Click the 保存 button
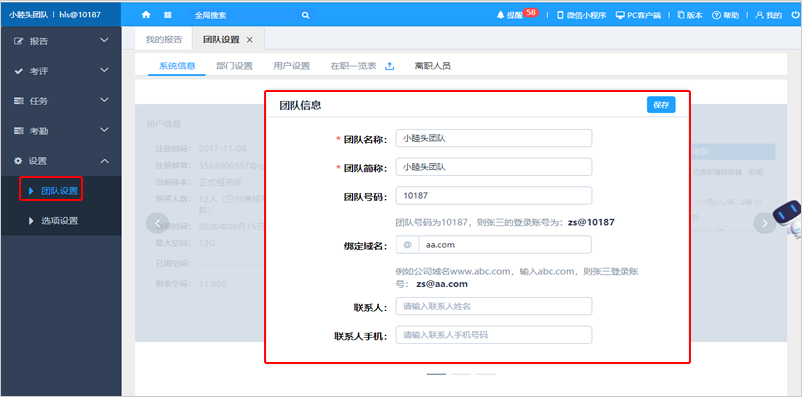The image size is (802, 397). [x=661, y=104]
